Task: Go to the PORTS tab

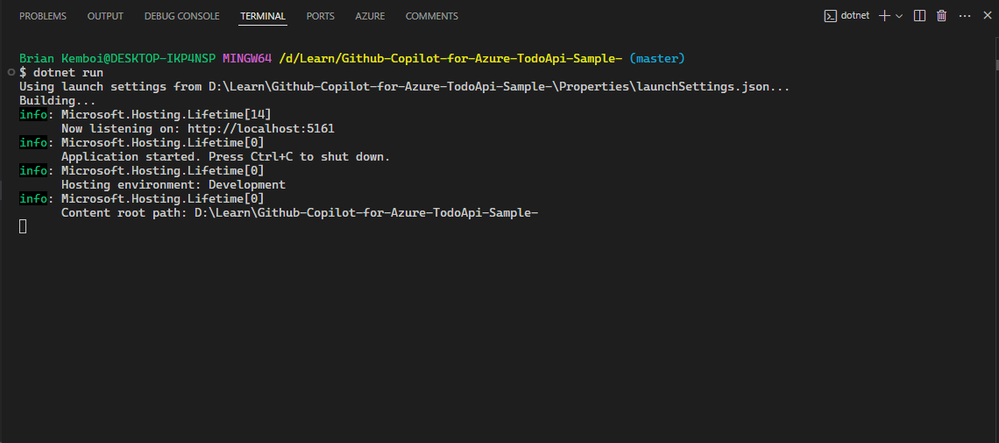Action: click(x=320, y=16)
